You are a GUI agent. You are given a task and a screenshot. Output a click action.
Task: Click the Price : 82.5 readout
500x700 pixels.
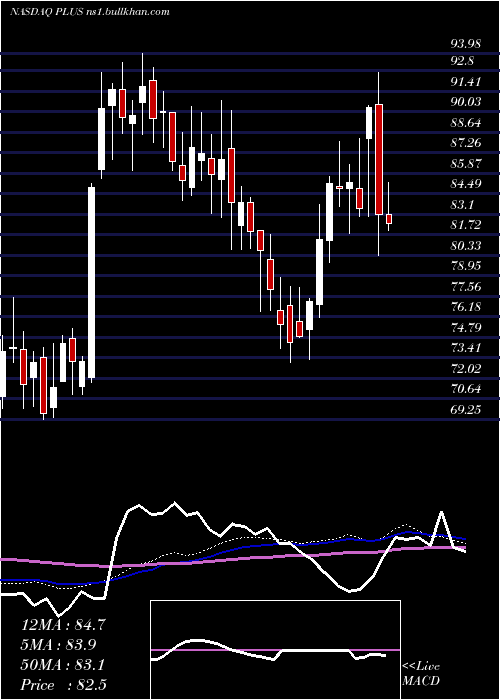coord(63,685)
